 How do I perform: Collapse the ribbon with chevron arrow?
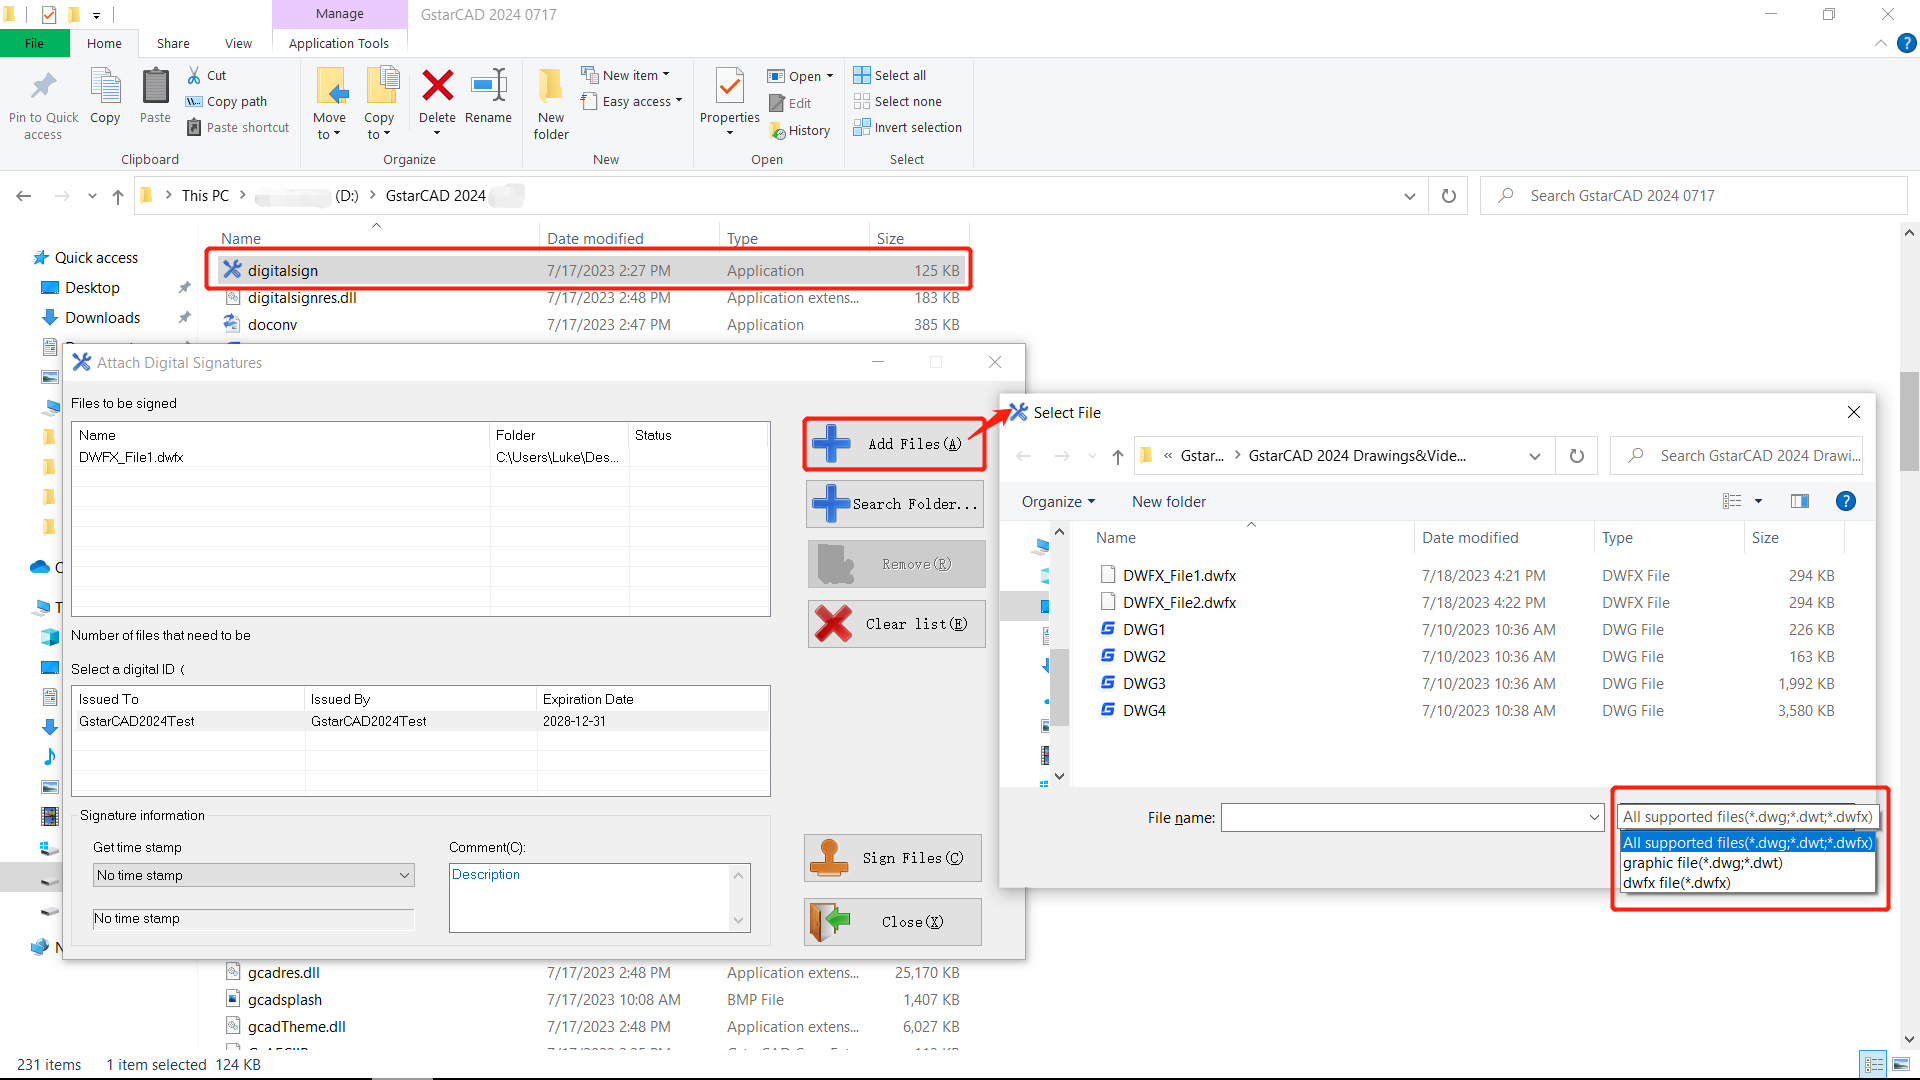pyautogui.click(x=1881, y=43)
